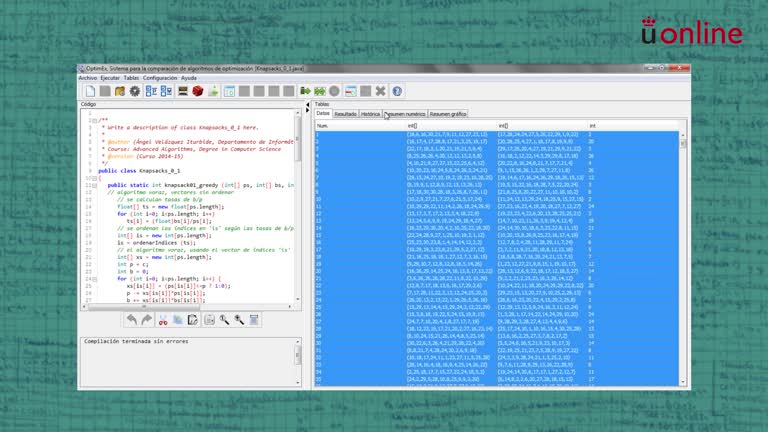Switch to the Histórica tab
Screen dimensions: 768x432
(370, 114)
